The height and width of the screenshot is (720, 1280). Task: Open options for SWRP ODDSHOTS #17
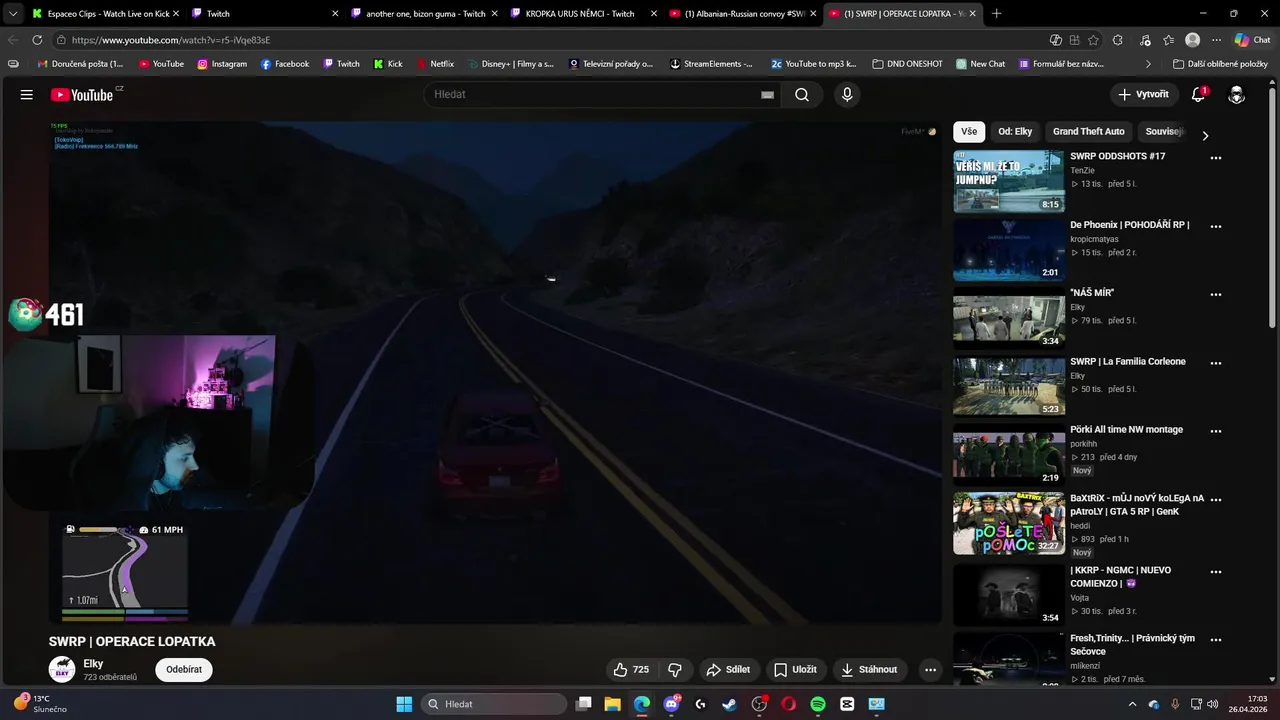1216,158
